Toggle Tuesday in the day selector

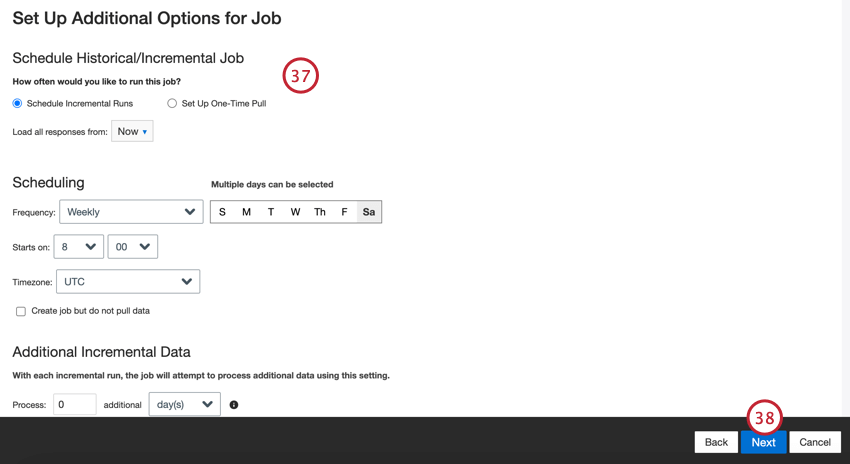pos(271,212)
